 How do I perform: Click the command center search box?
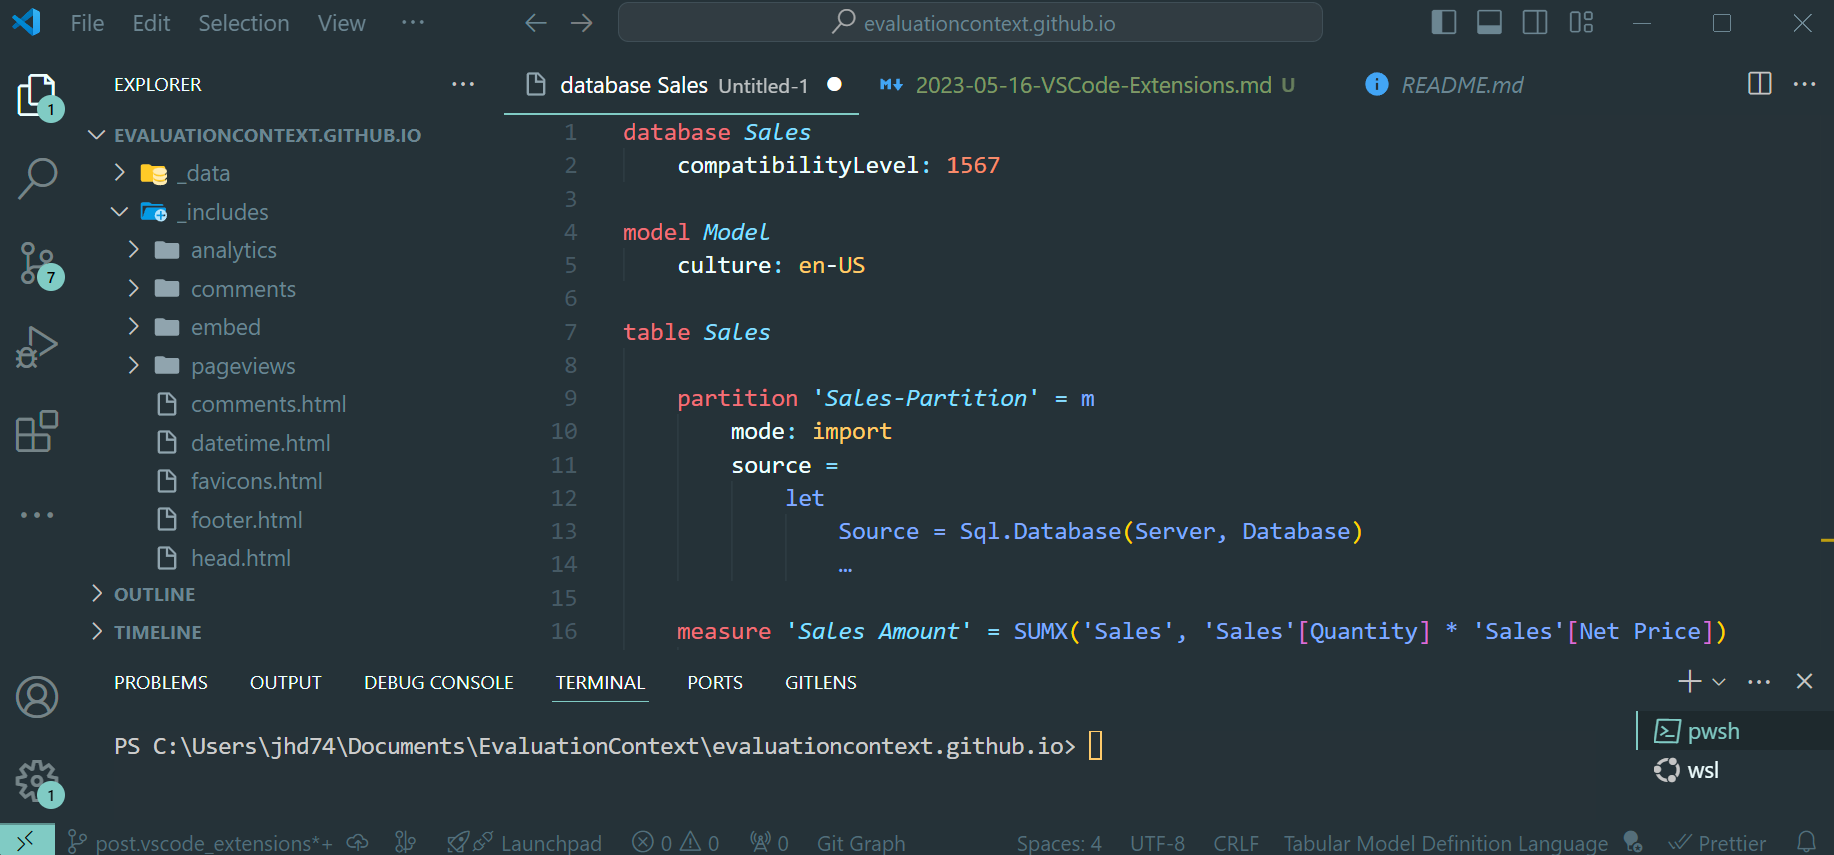[970, 23]
